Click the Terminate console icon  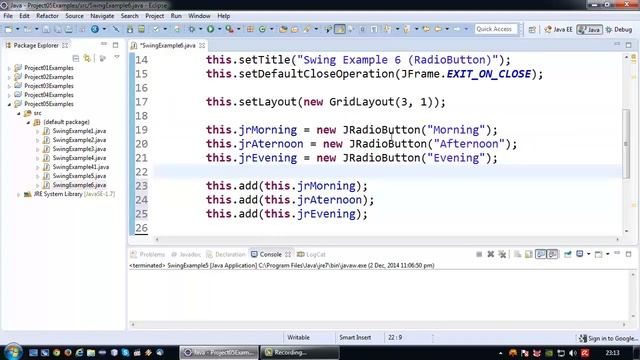click(x=479, y=254)
